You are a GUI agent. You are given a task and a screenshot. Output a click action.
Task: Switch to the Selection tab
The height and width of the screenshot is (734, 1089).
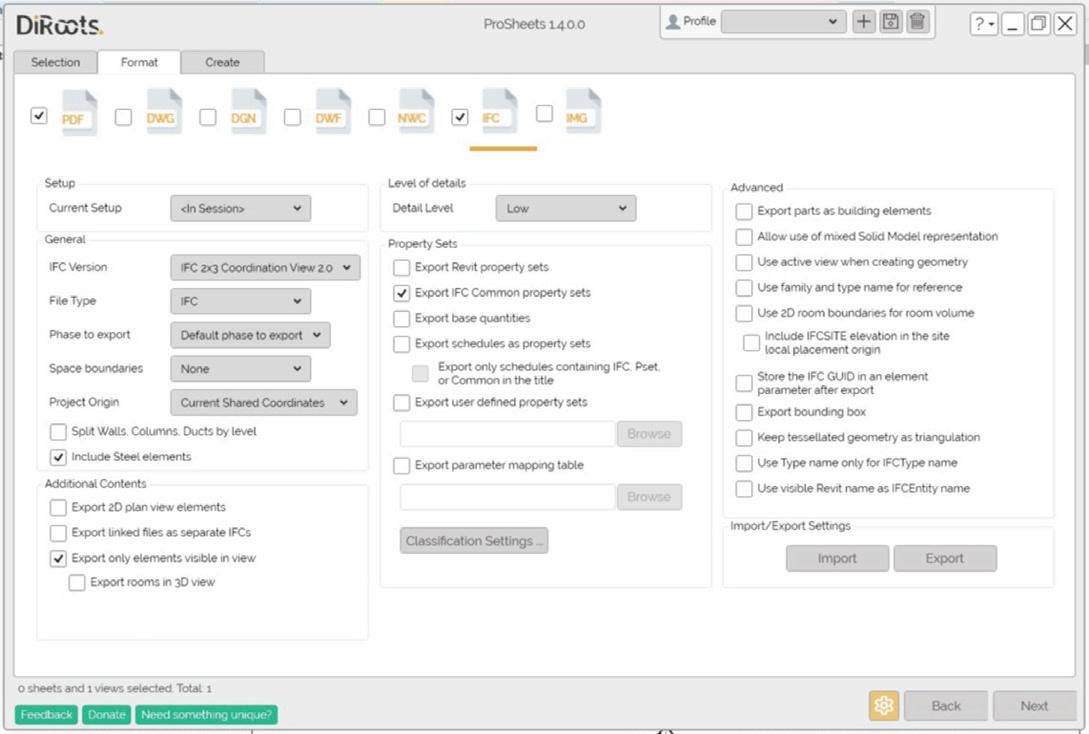[x=56, y=62]
